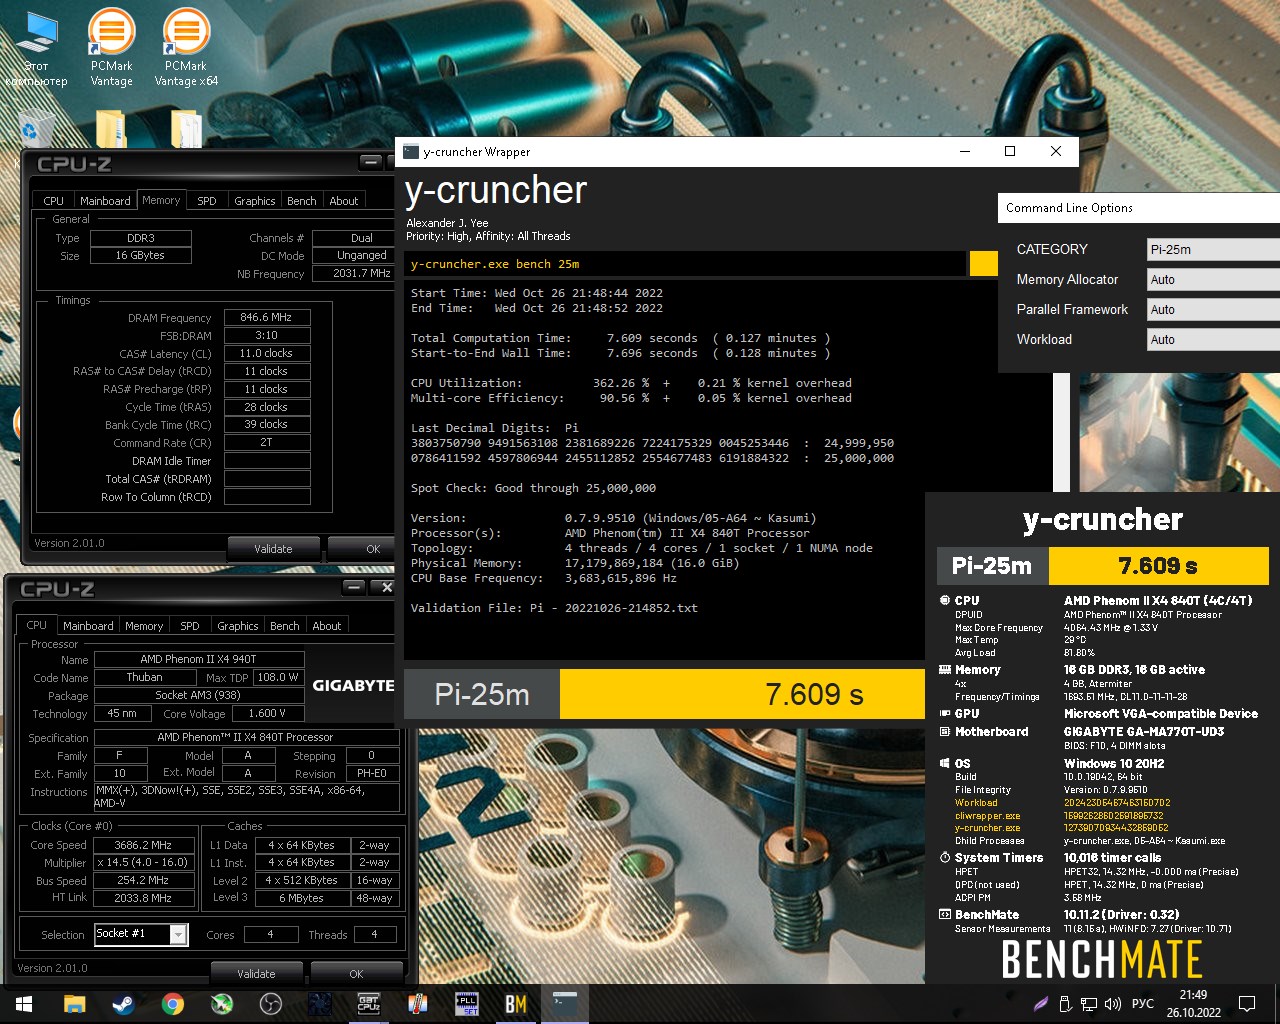Click the DRAM Frequency value 846.6 MHz

[x=267, y=318]
